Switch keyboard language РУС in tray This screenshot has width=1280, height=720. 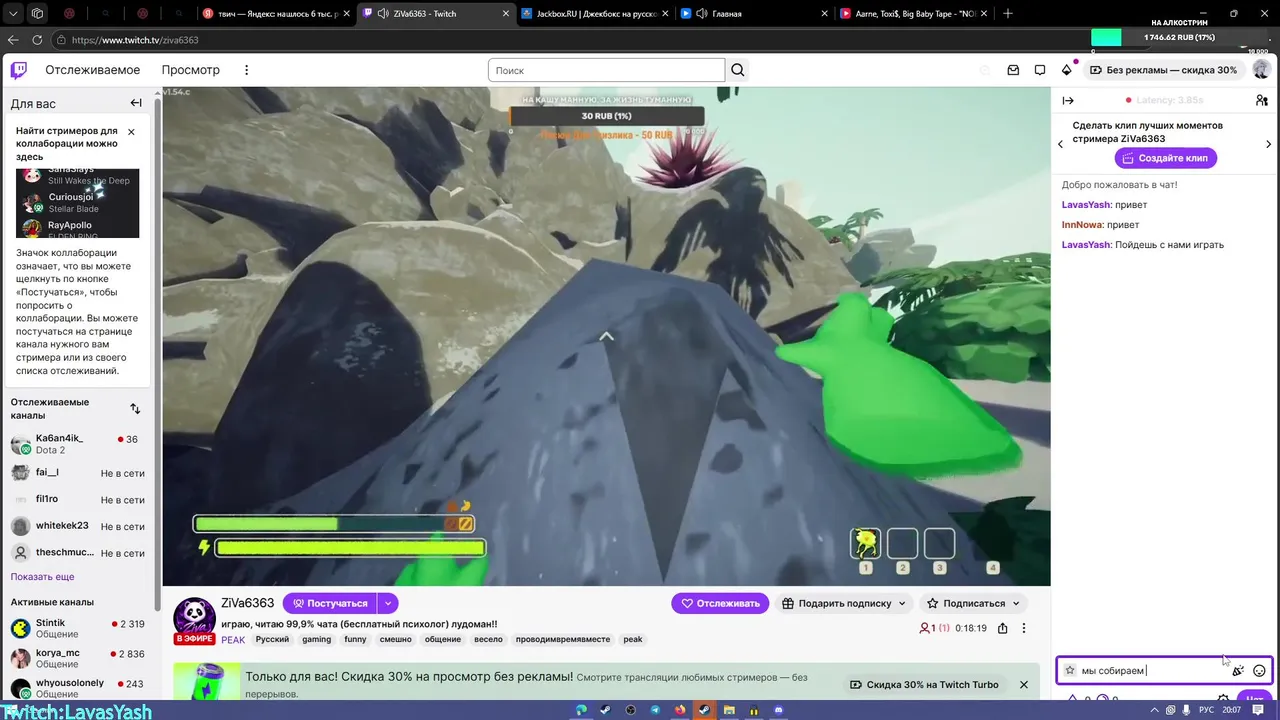[x=1207, y=710]
